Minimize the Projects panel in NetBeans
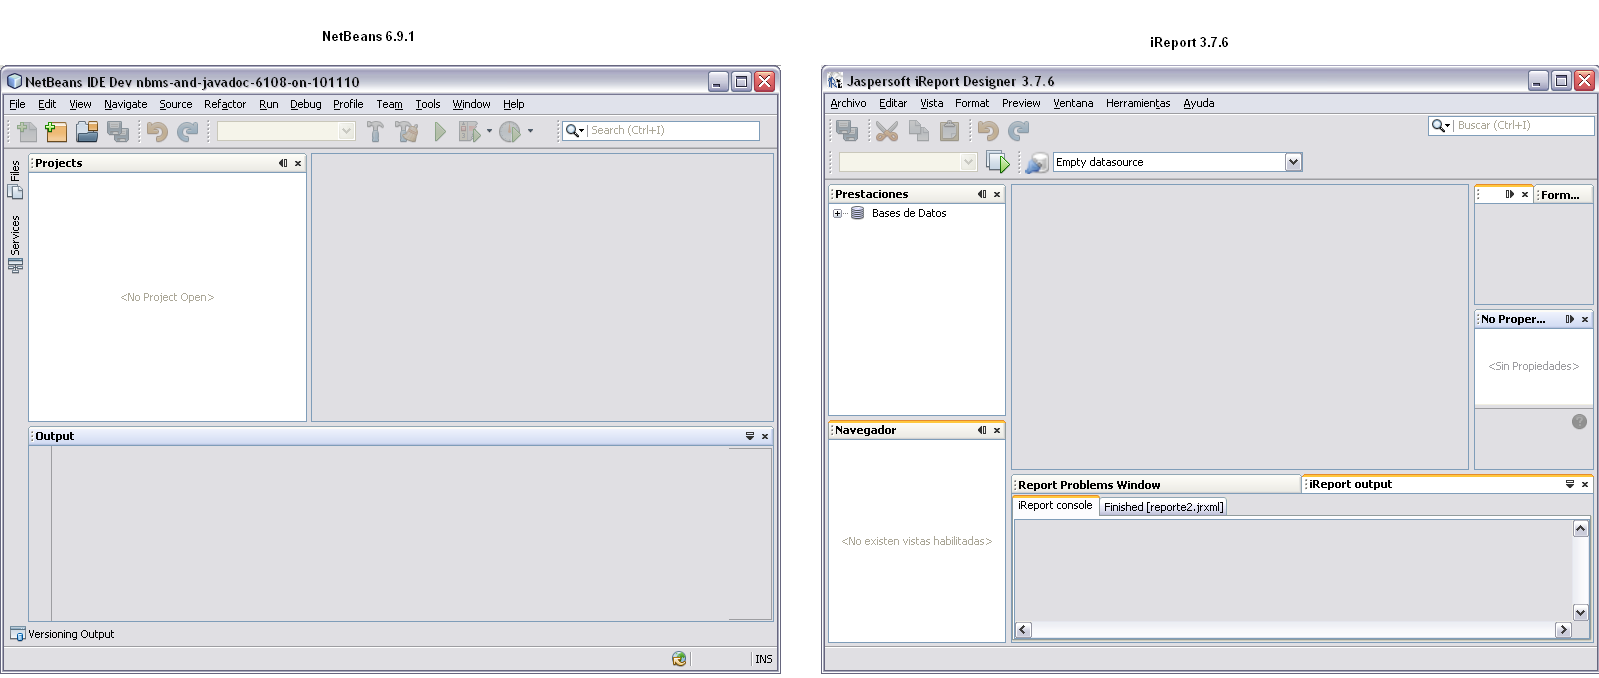The height and width of the screenshot is (678, 1599). (283, 163)
